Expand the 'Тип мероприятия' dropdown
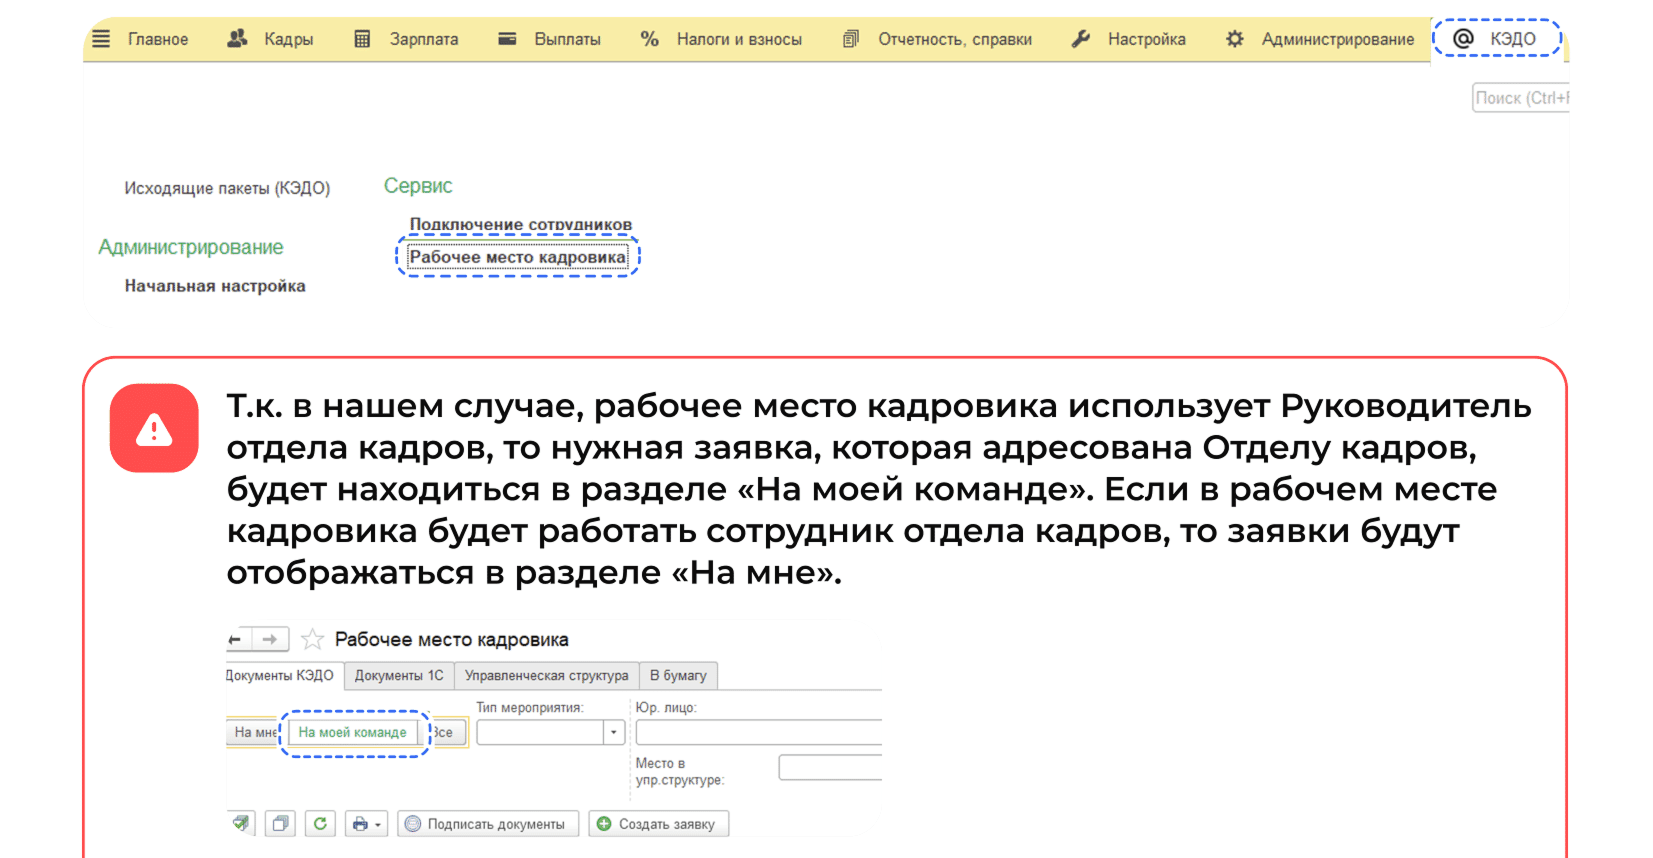The height and width of the screenshot is (858, 1653). click(x=614, y=733)
